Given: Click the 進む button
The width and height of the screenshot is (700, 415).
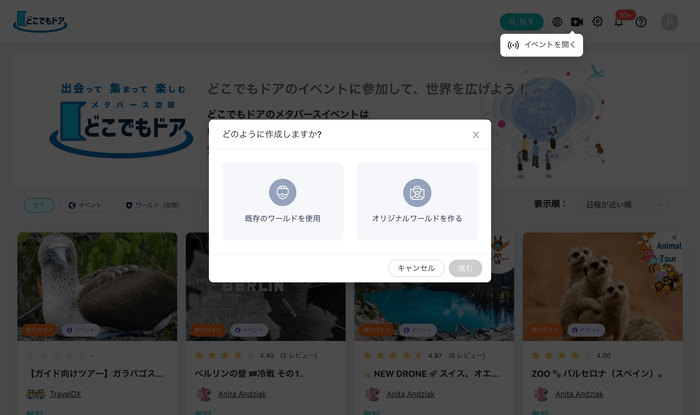Looking at the screenshot, I should (x=465, y=268).
